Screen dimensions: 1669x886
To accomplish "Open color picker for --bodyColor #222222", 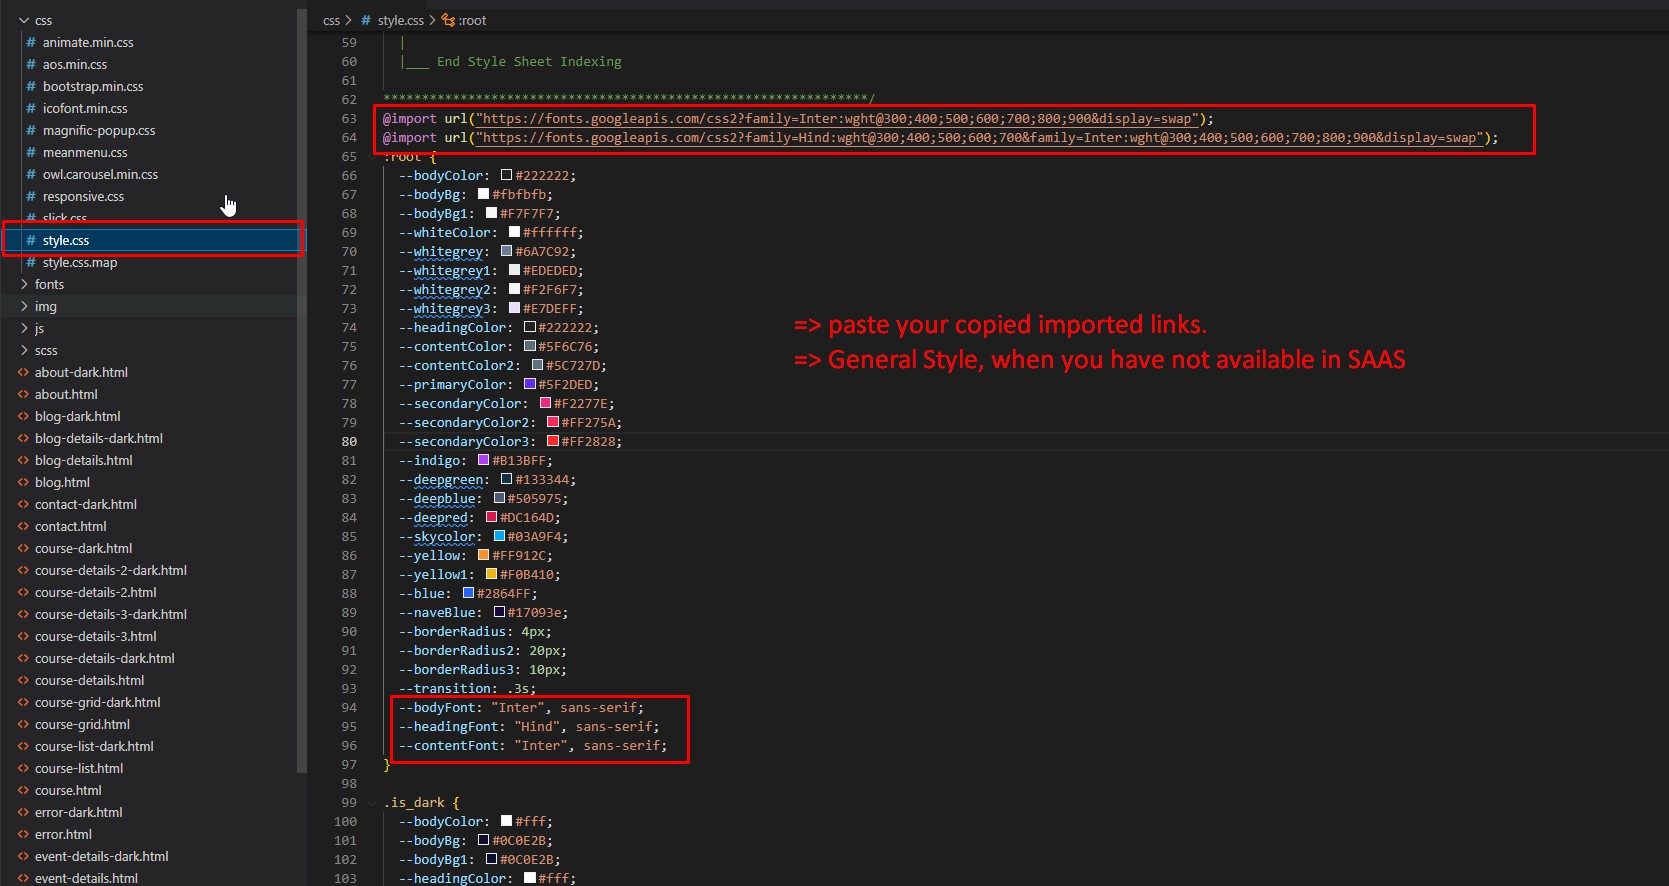I will pyautogui.click(x=506, y=175).
